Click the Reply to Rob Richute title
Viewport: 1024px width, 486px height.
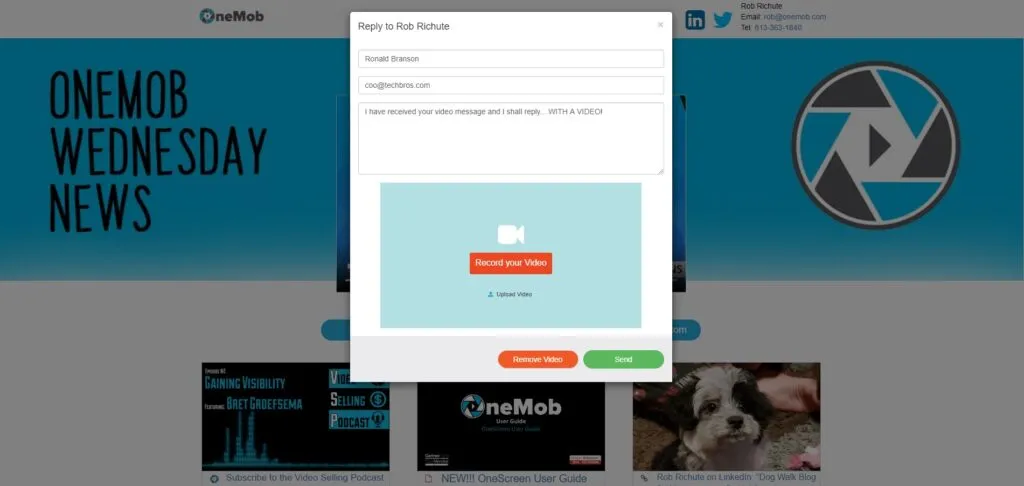tap(404, 27)
